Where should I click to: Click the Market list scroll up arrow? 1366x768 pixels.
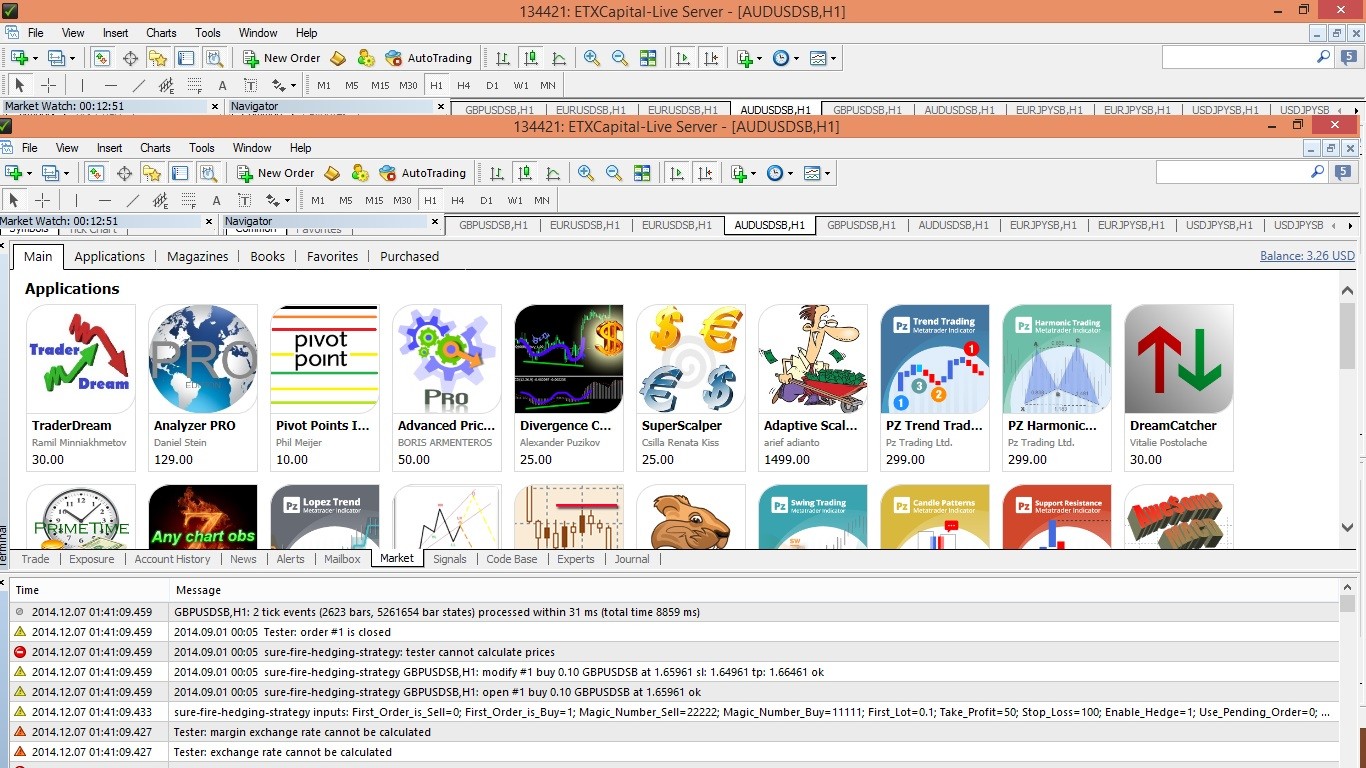[1347, 289]
